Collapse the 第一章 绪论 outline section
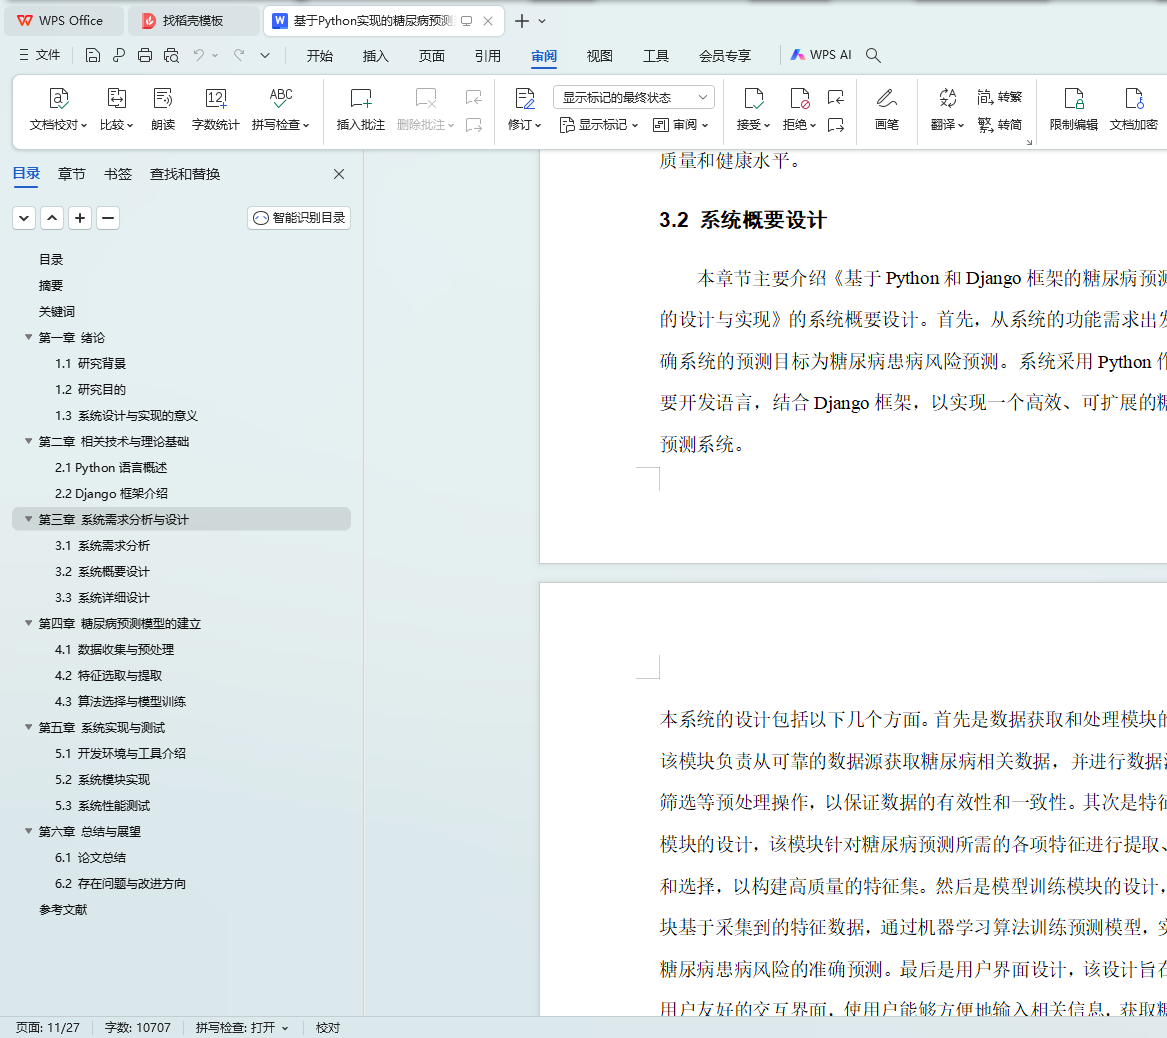Image resolution: width=1167 pixels, height=1038 pixels. [28, 337]
